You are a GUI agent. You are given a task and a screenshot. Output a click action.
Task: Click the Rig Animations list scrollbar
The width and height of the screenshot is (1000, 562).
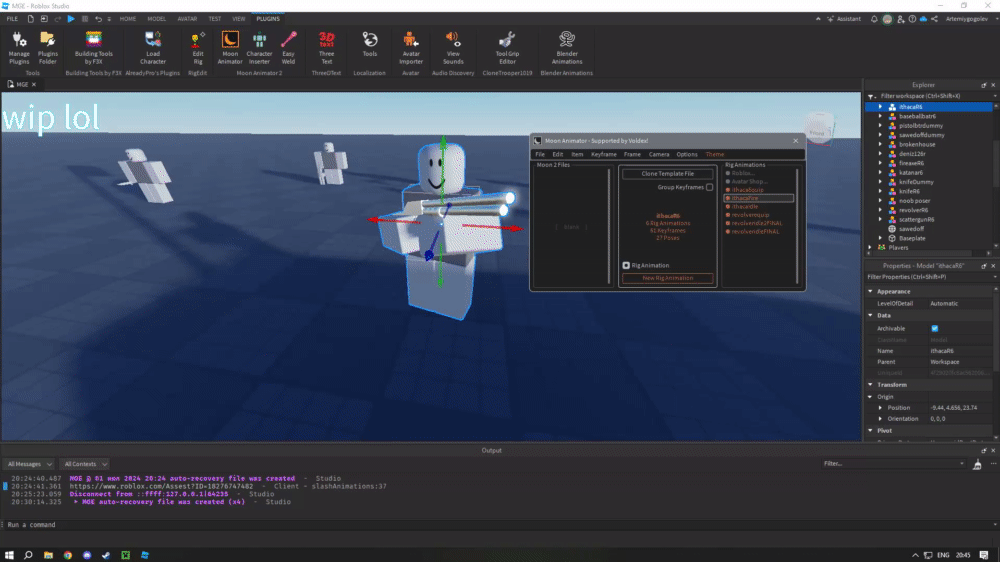point(797,226)
